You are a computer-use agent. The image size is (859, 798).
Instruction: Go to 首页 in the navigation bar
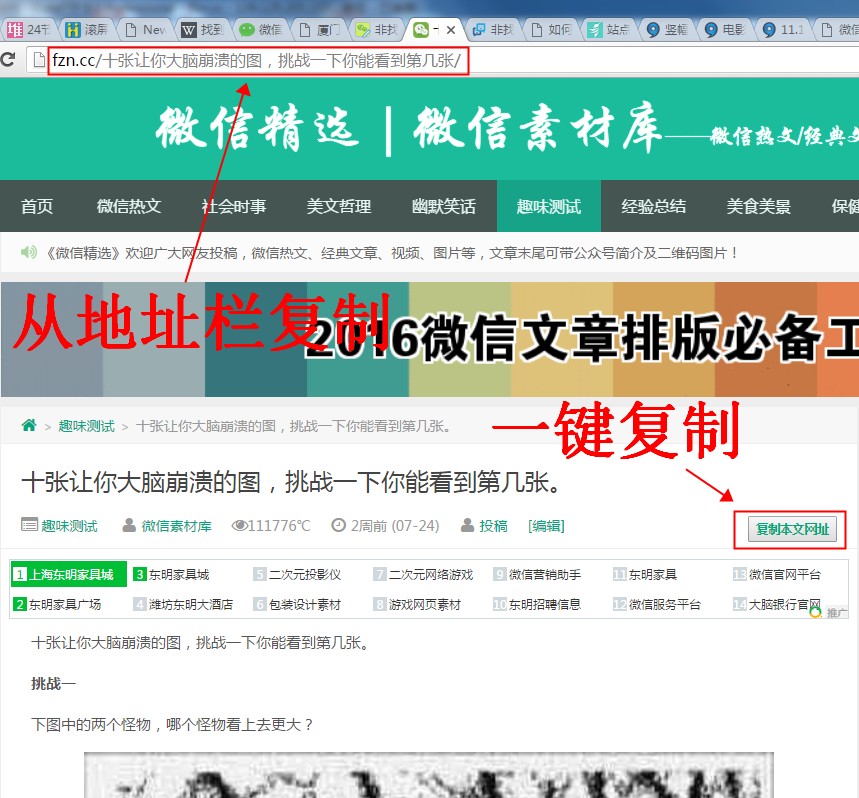(x=37, y=206)
